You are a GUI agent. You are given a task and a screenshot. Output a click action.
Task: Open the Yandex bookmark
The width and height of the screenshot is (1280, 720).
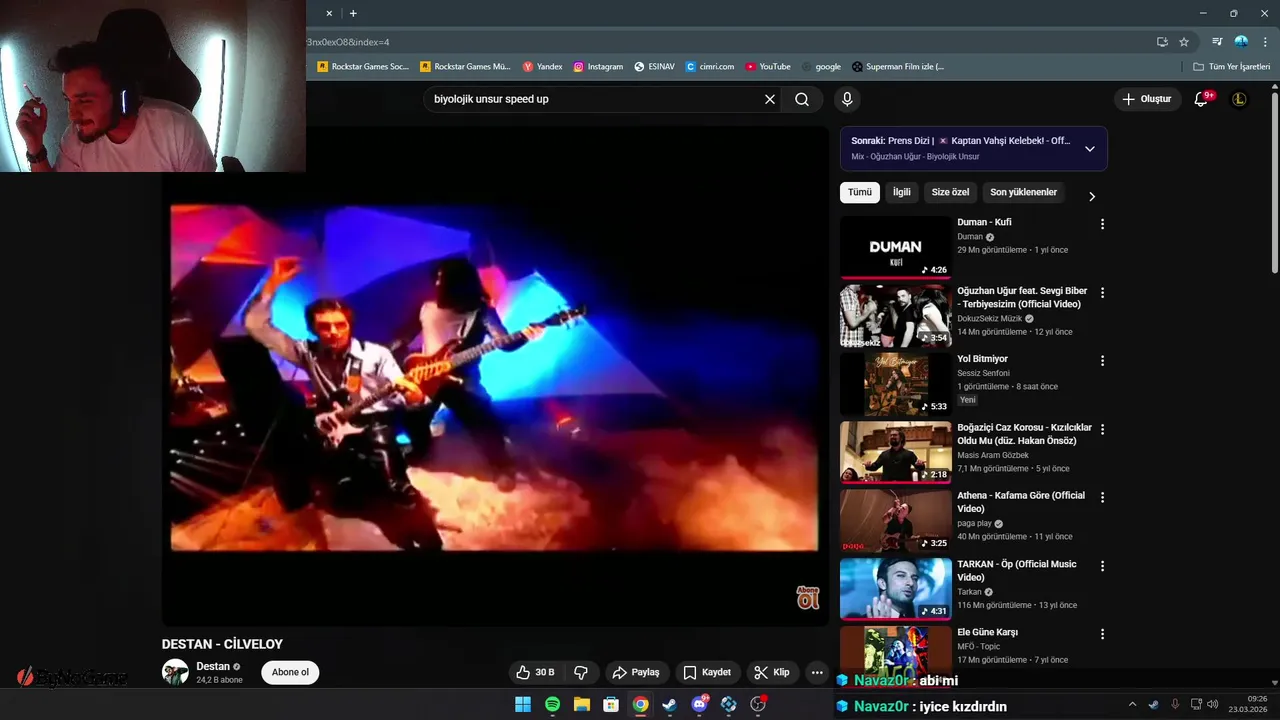[x=542, y=67]
